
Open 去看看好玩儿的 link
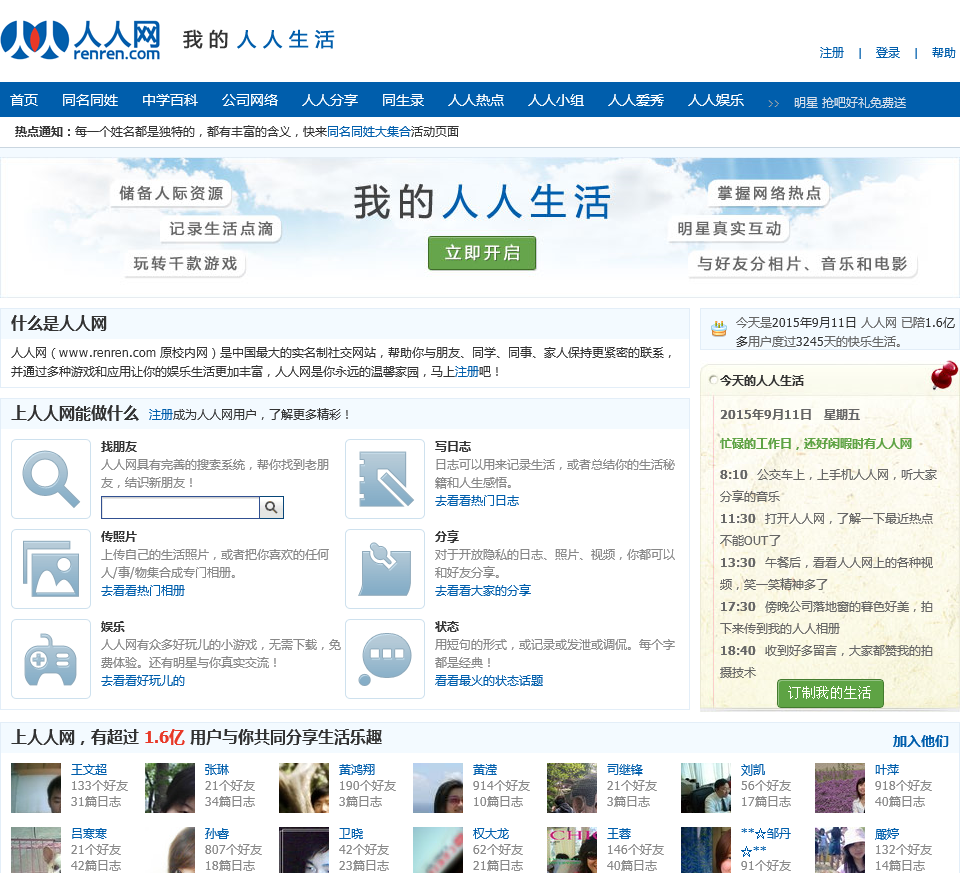coord(143,681)
